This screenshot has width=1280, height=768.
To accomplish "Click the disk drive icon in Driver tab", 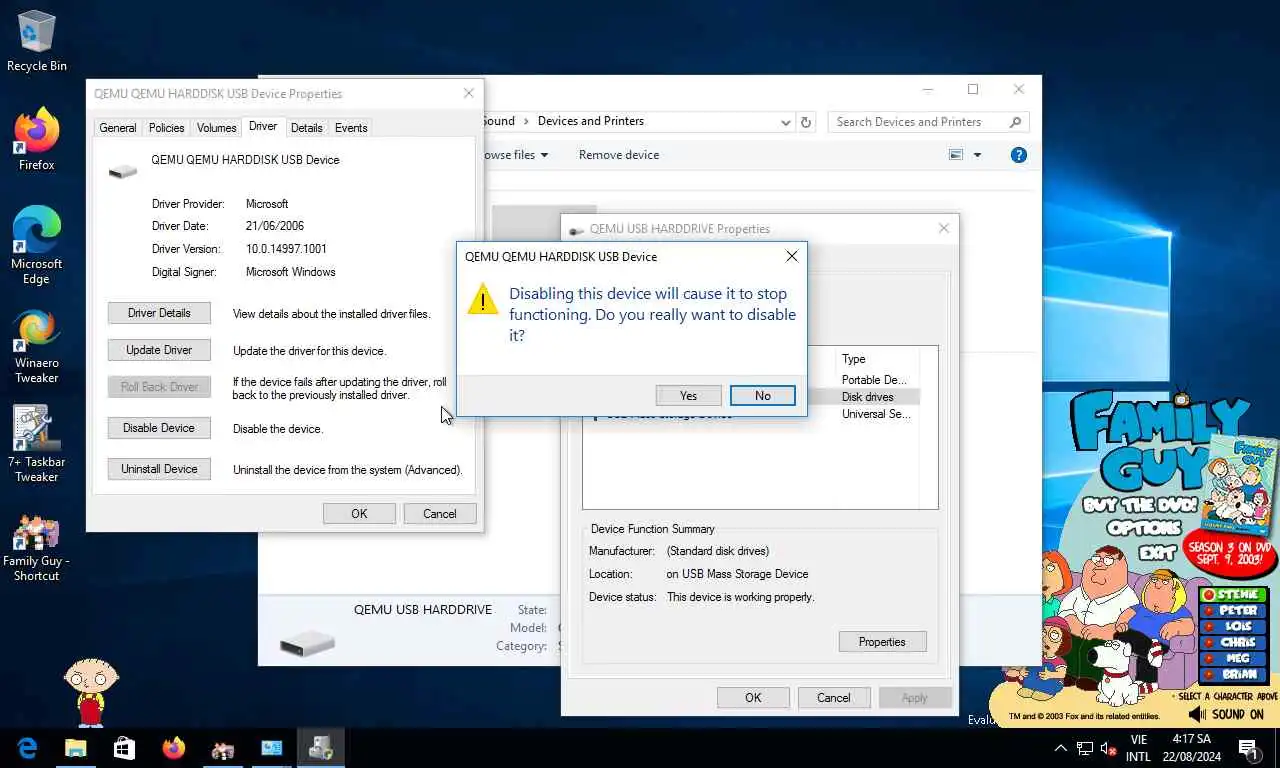I will [x=123, y=171].
